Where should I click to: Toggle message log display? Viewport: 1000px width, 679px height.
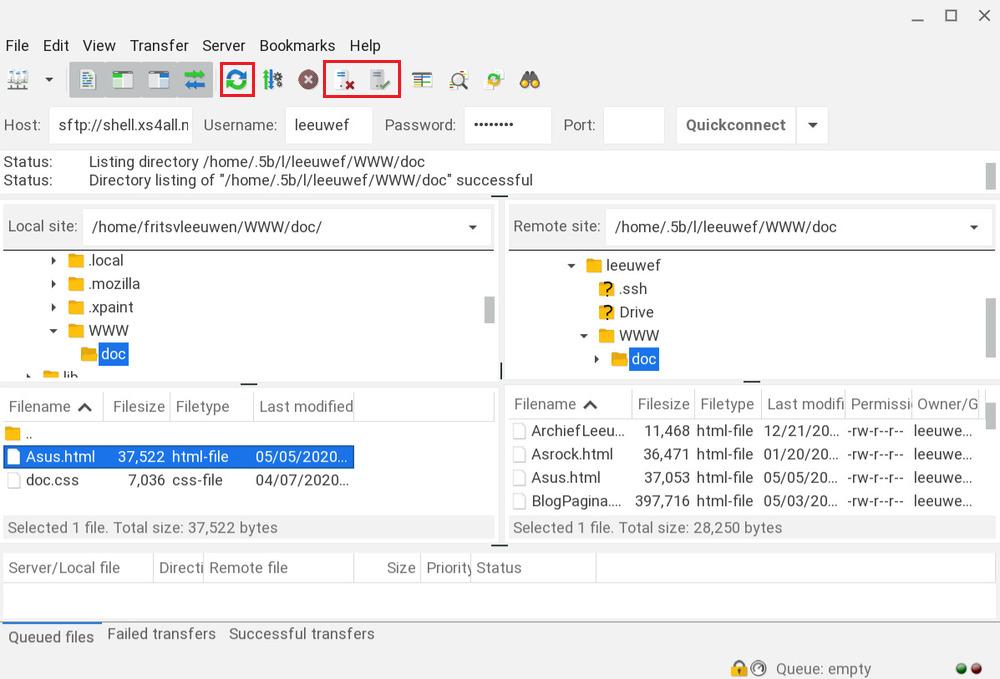pyautogui.click(x=87, y=80)
